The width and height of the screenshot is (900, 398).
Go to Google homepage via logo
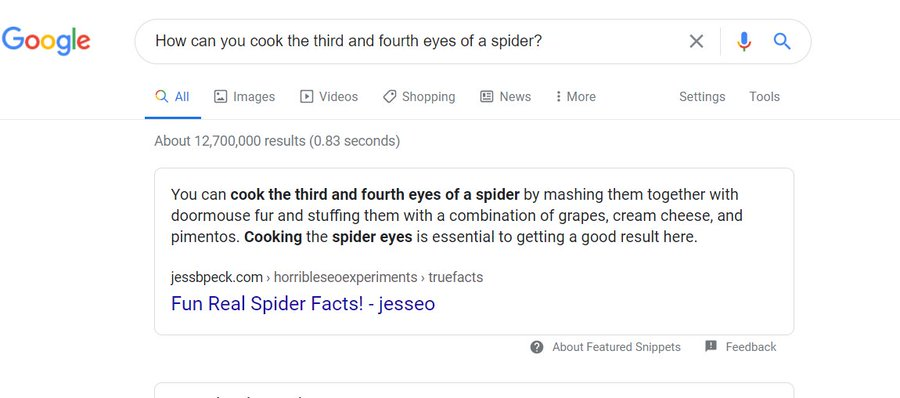tap(46, 41)
